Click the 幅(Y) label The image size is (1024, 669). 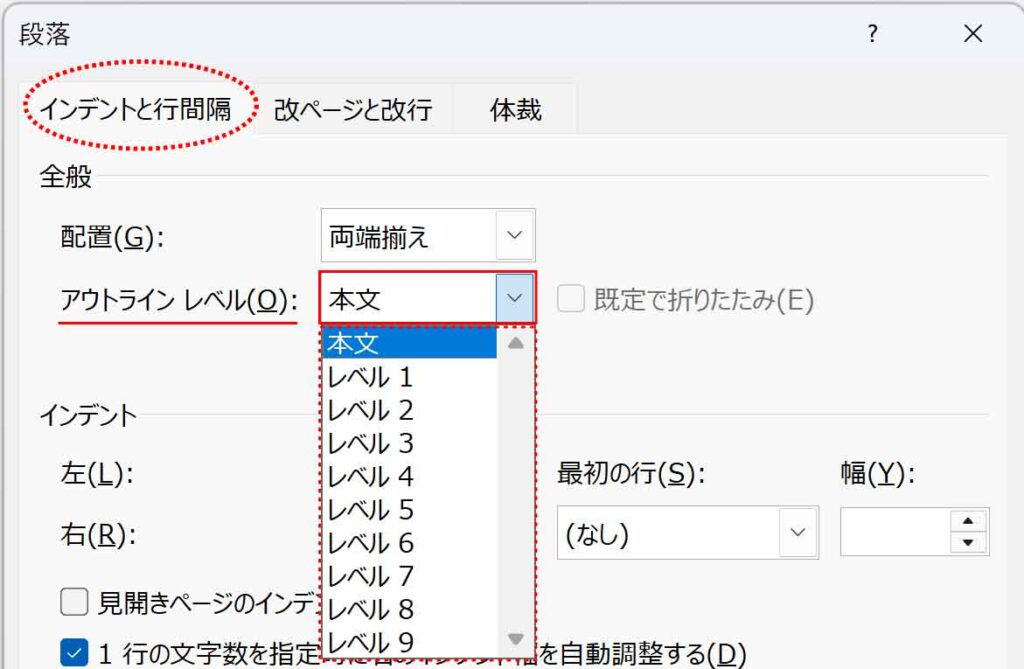[x=877, y=474]
